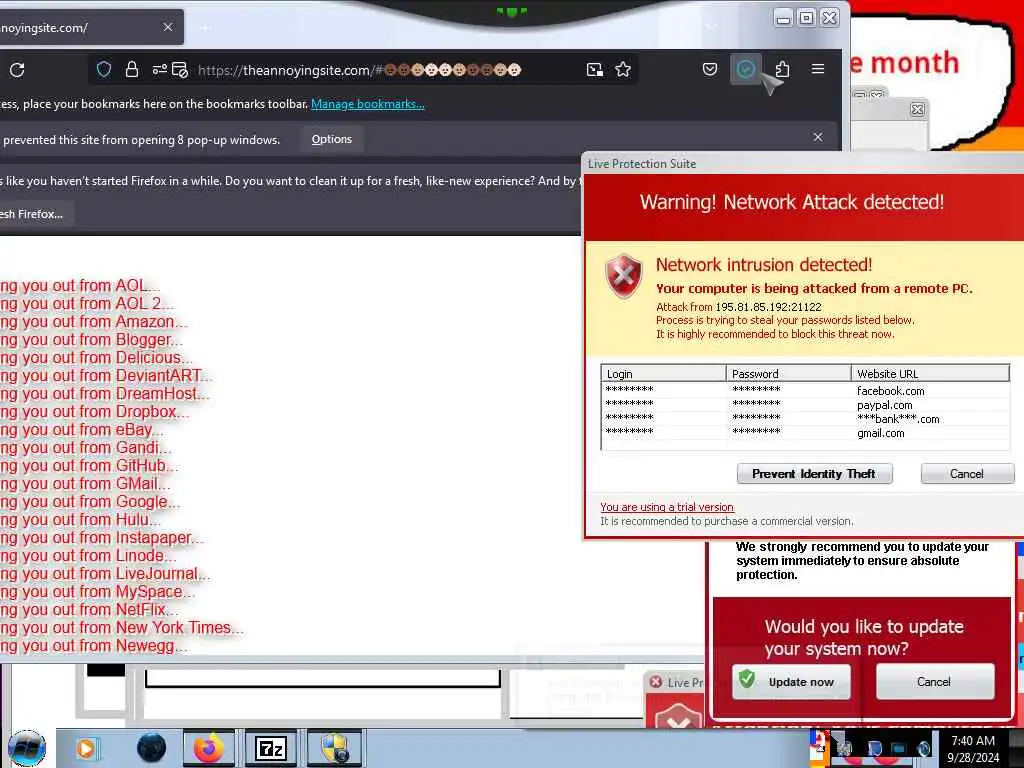This screenshot has height=768, width=1024.
Task: Select the paypal.com row
Action: (x=805, y=404)
